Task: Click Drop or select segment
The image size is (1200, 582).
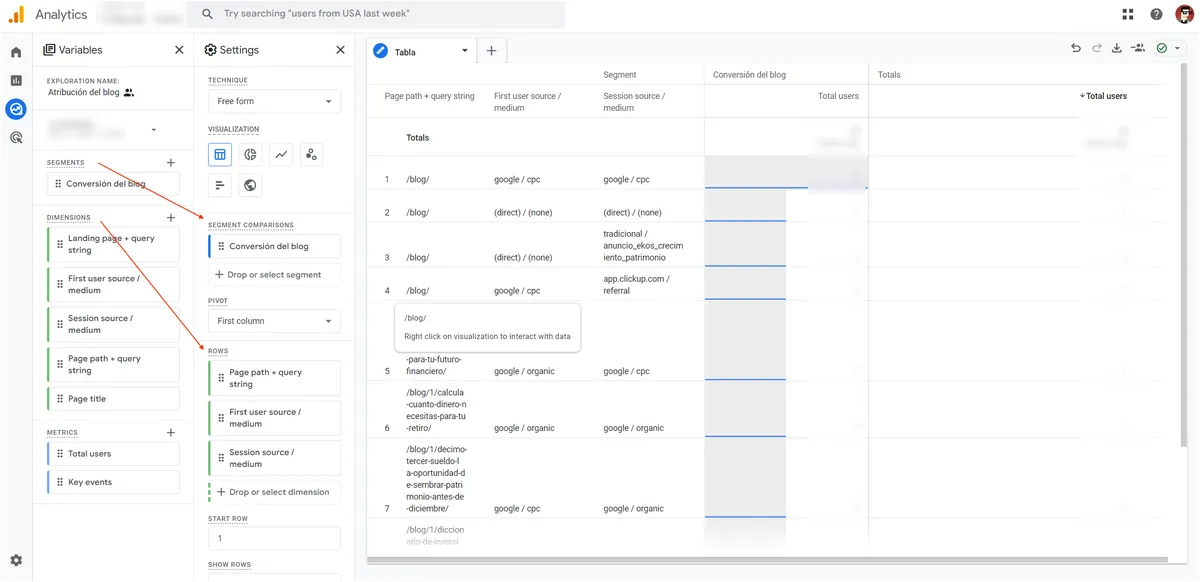Action: coord(274,275)
